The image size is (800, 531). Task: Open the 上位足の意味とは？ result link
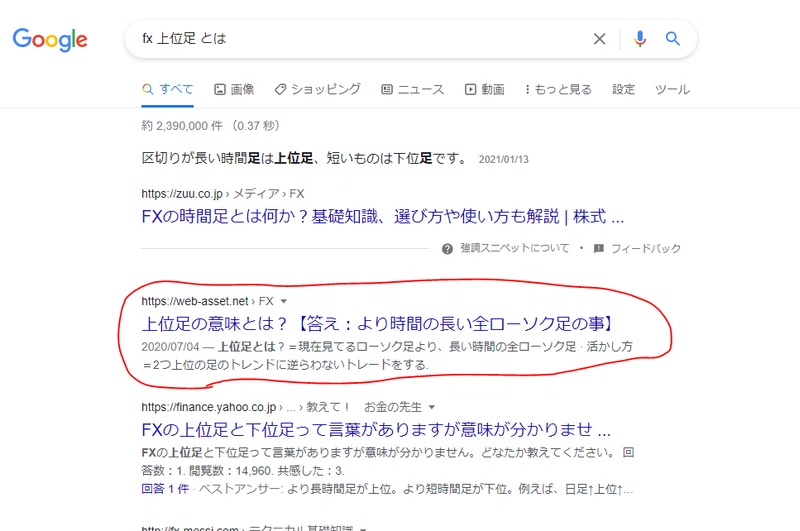[379, 324]
